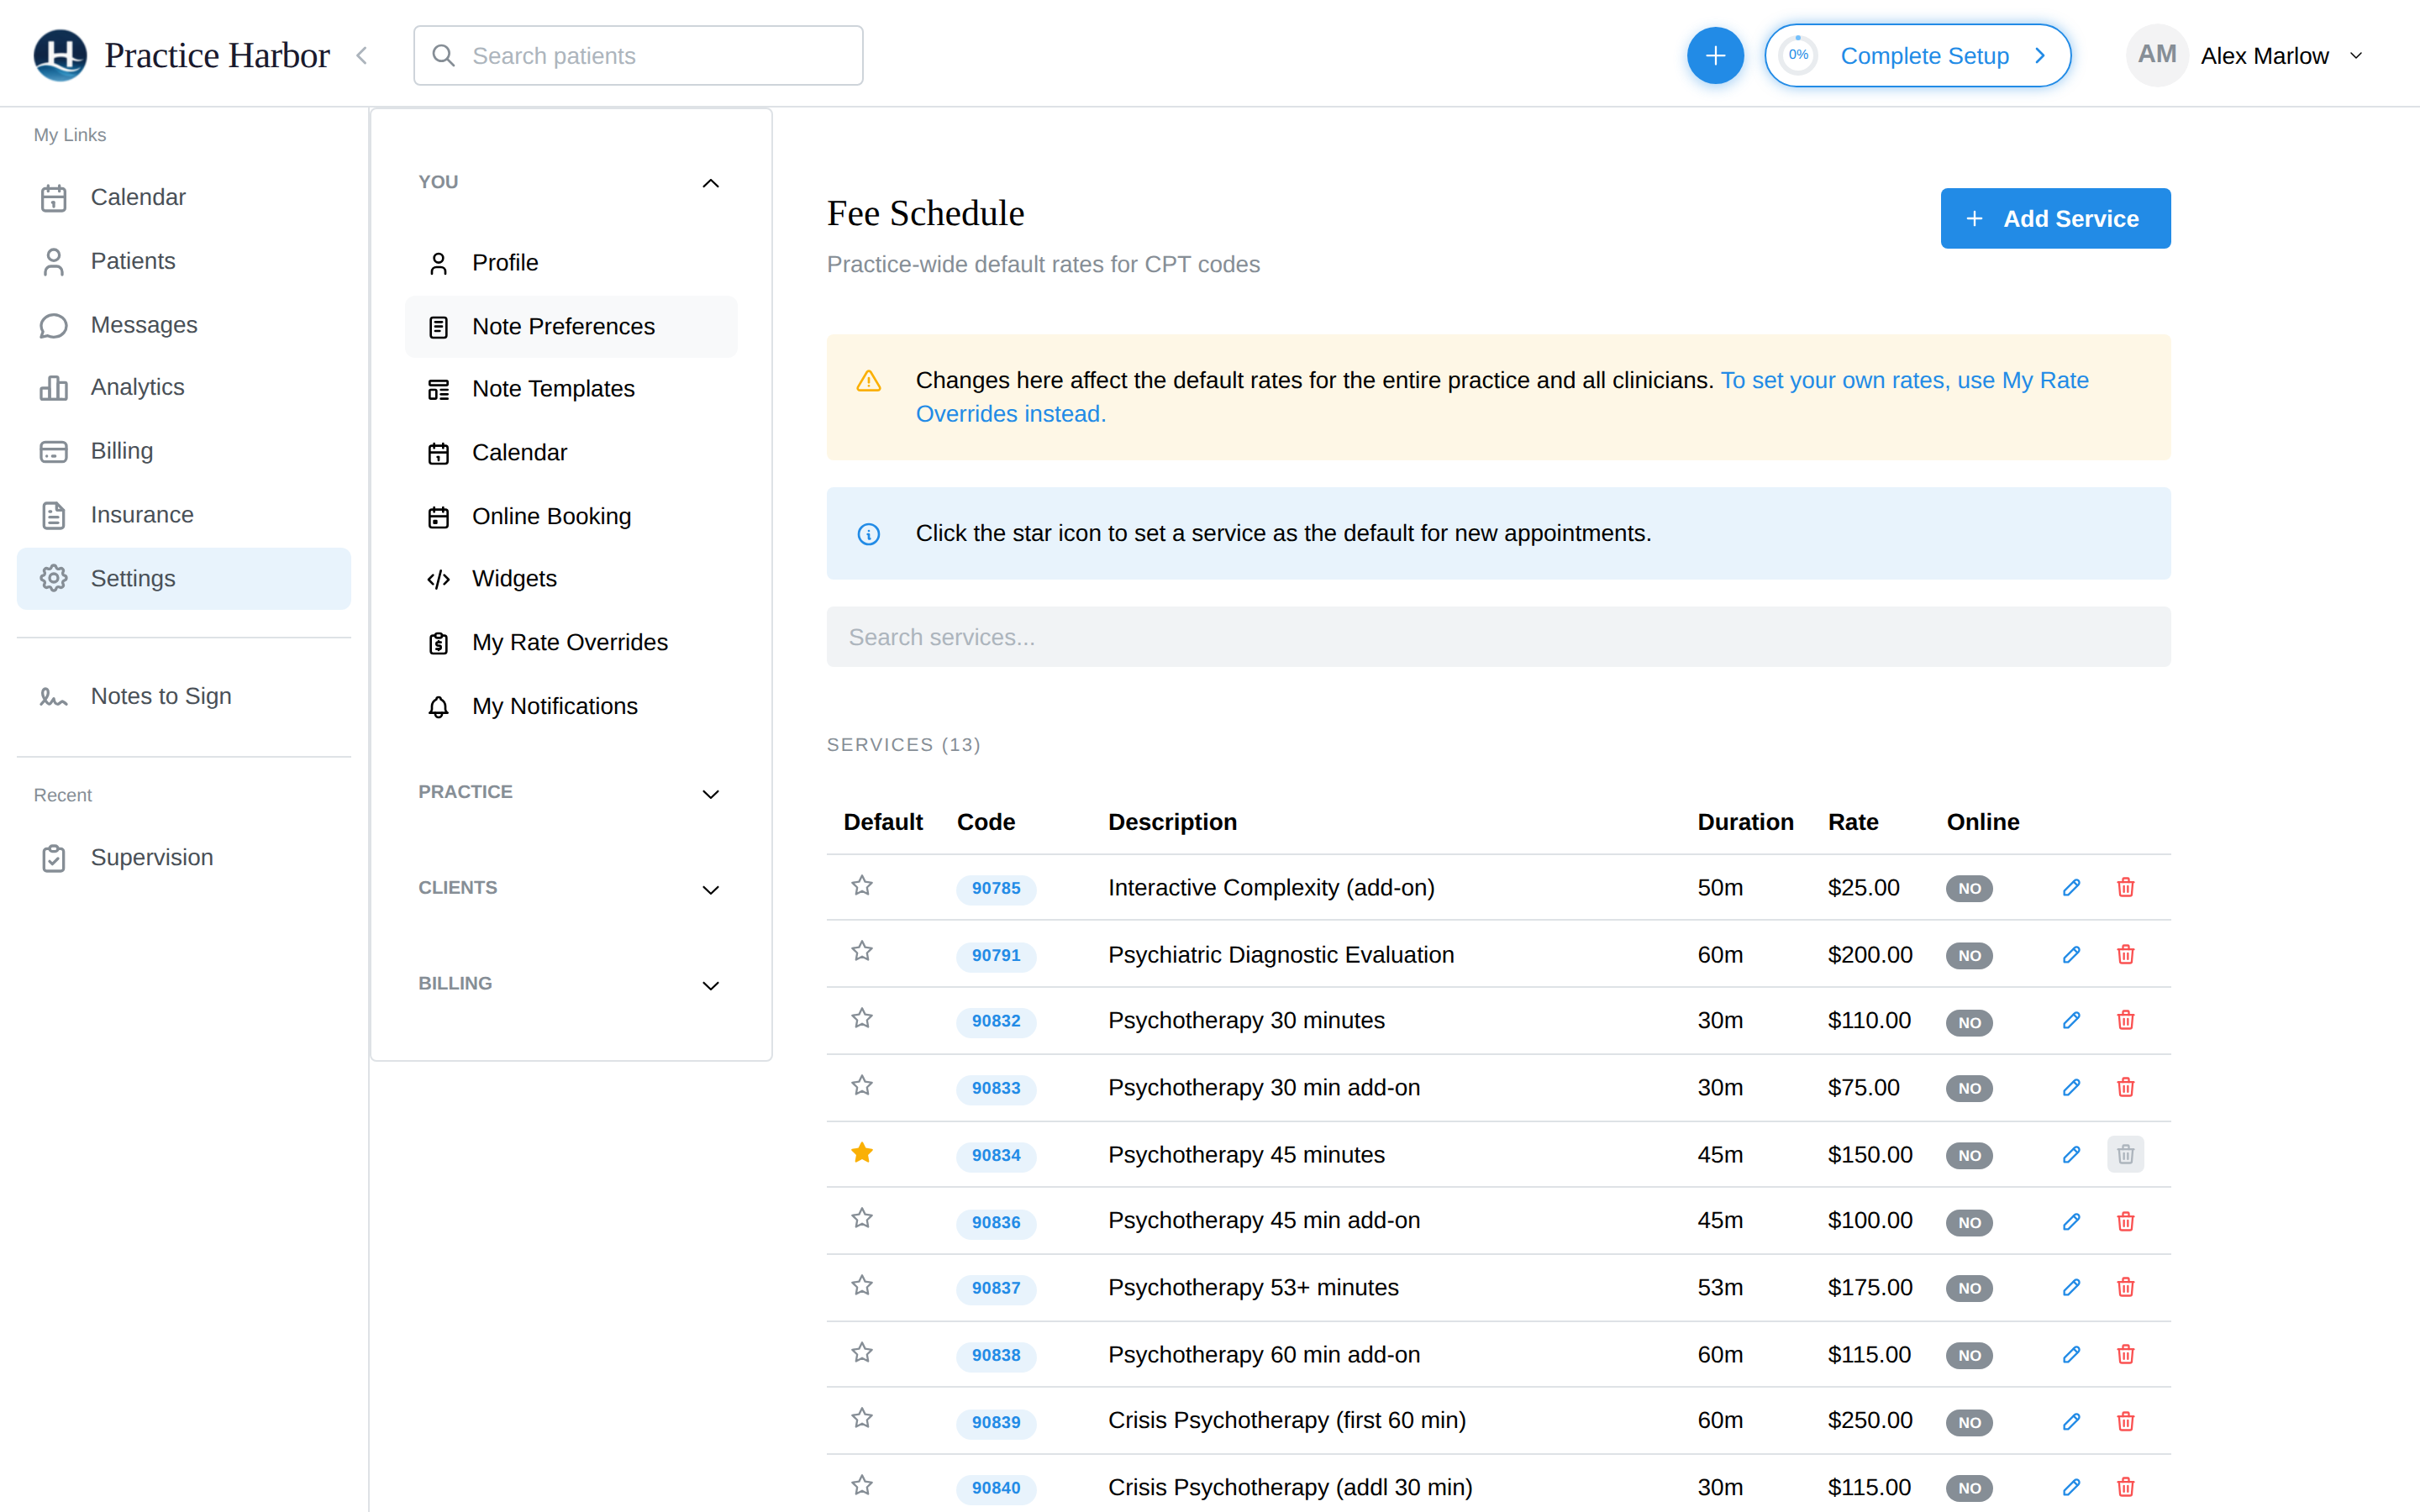Edit the 90837 Psychotherapy 53+ minutes row
The image size is (2420, 1512).
point(2071,1288)
